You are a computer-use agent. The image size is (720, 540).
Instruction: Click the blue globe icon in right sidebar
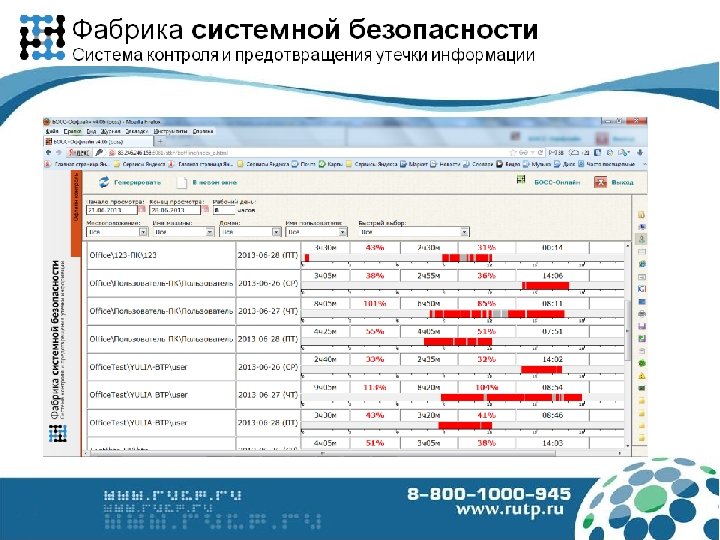pyautogui.click(x=642, y=264)
